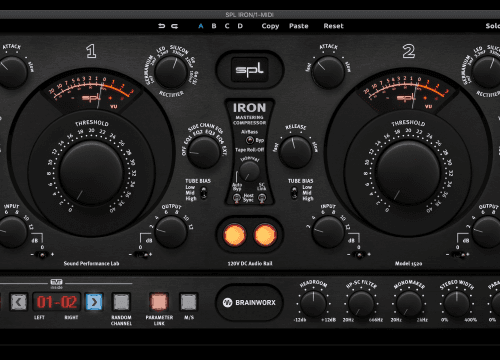Toggle the channel 2 input dB switch
500x360 pixels.
359,255
